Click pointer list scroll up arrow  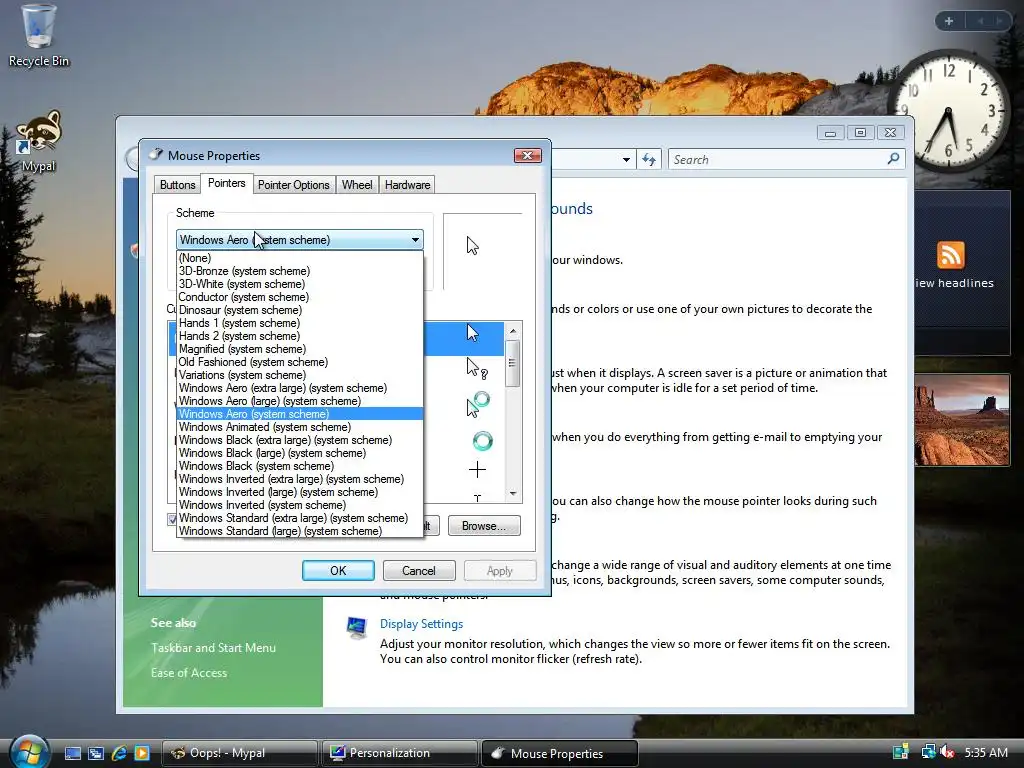pos(513,330)
